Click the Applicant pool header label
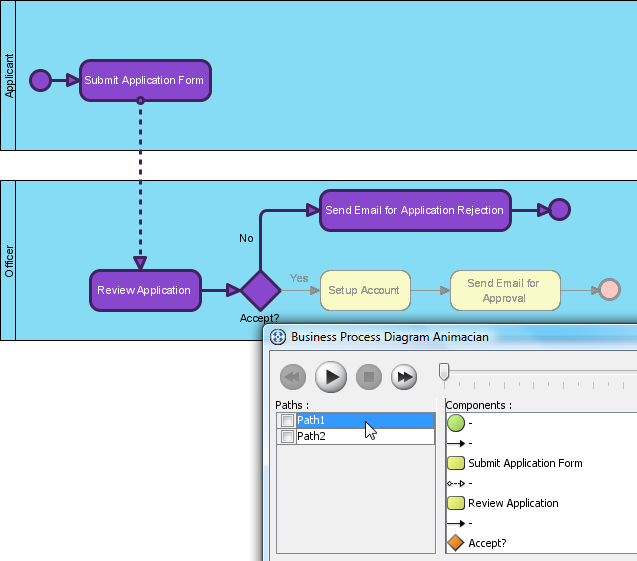This screenshot has height=561, width=637. tap(9, 76)
